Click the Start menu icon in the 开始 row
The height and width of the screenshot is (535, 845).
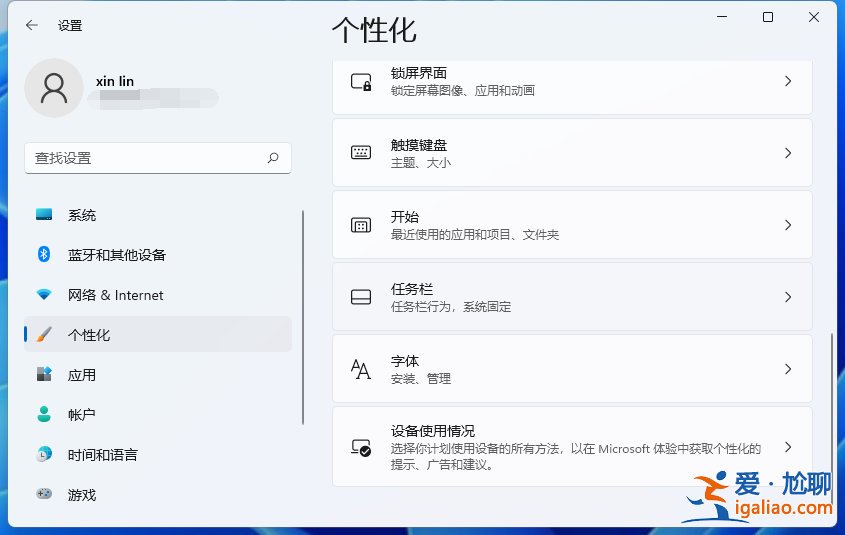[361, 225]
